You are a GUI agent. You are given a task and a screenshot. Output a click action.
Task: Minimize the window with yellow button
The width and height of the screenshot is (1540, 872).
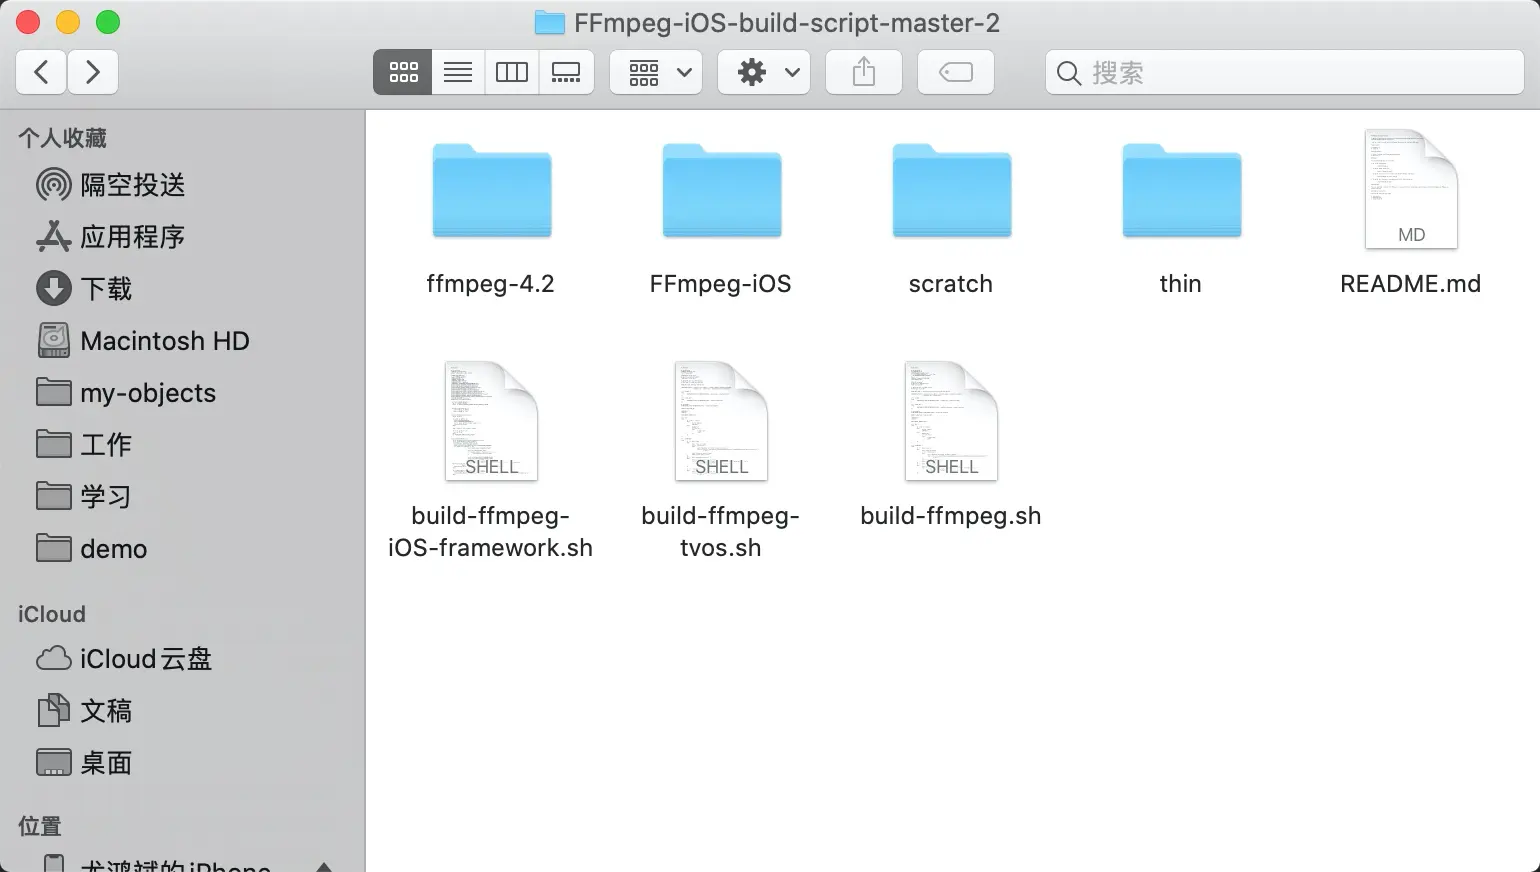click(x=68, y=22)
